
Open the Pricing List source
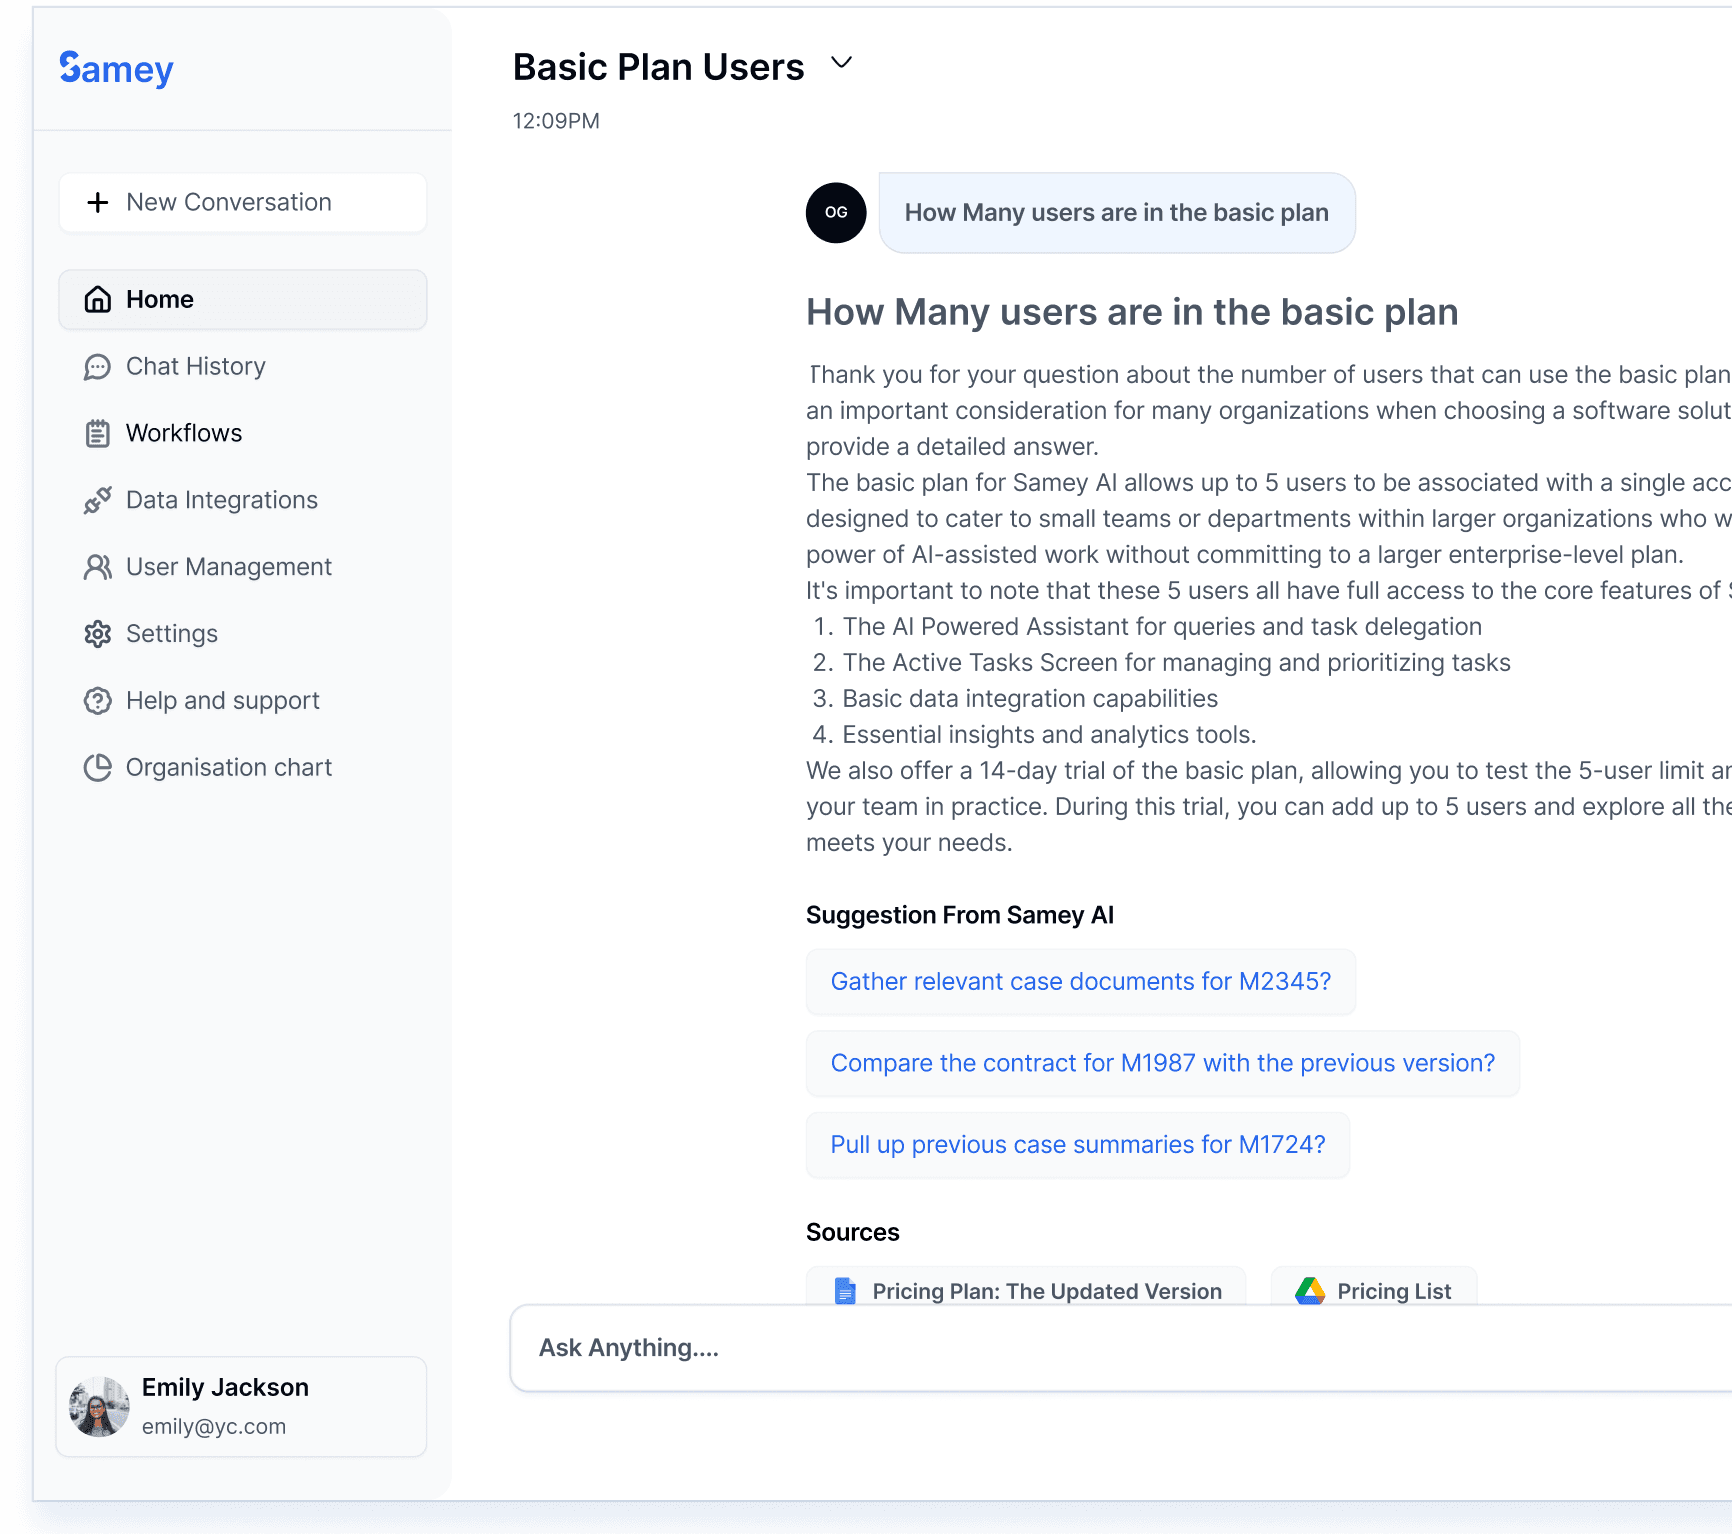pos(1374,1286)
